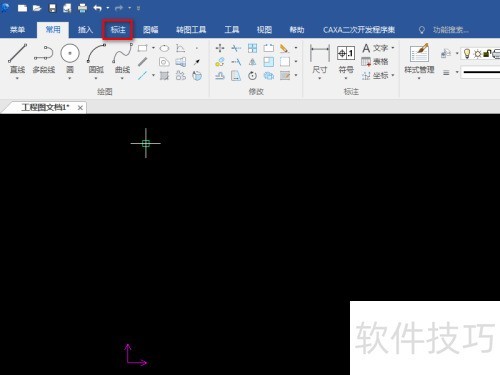Click the save icon in the quick access bar

pos(52,8)
